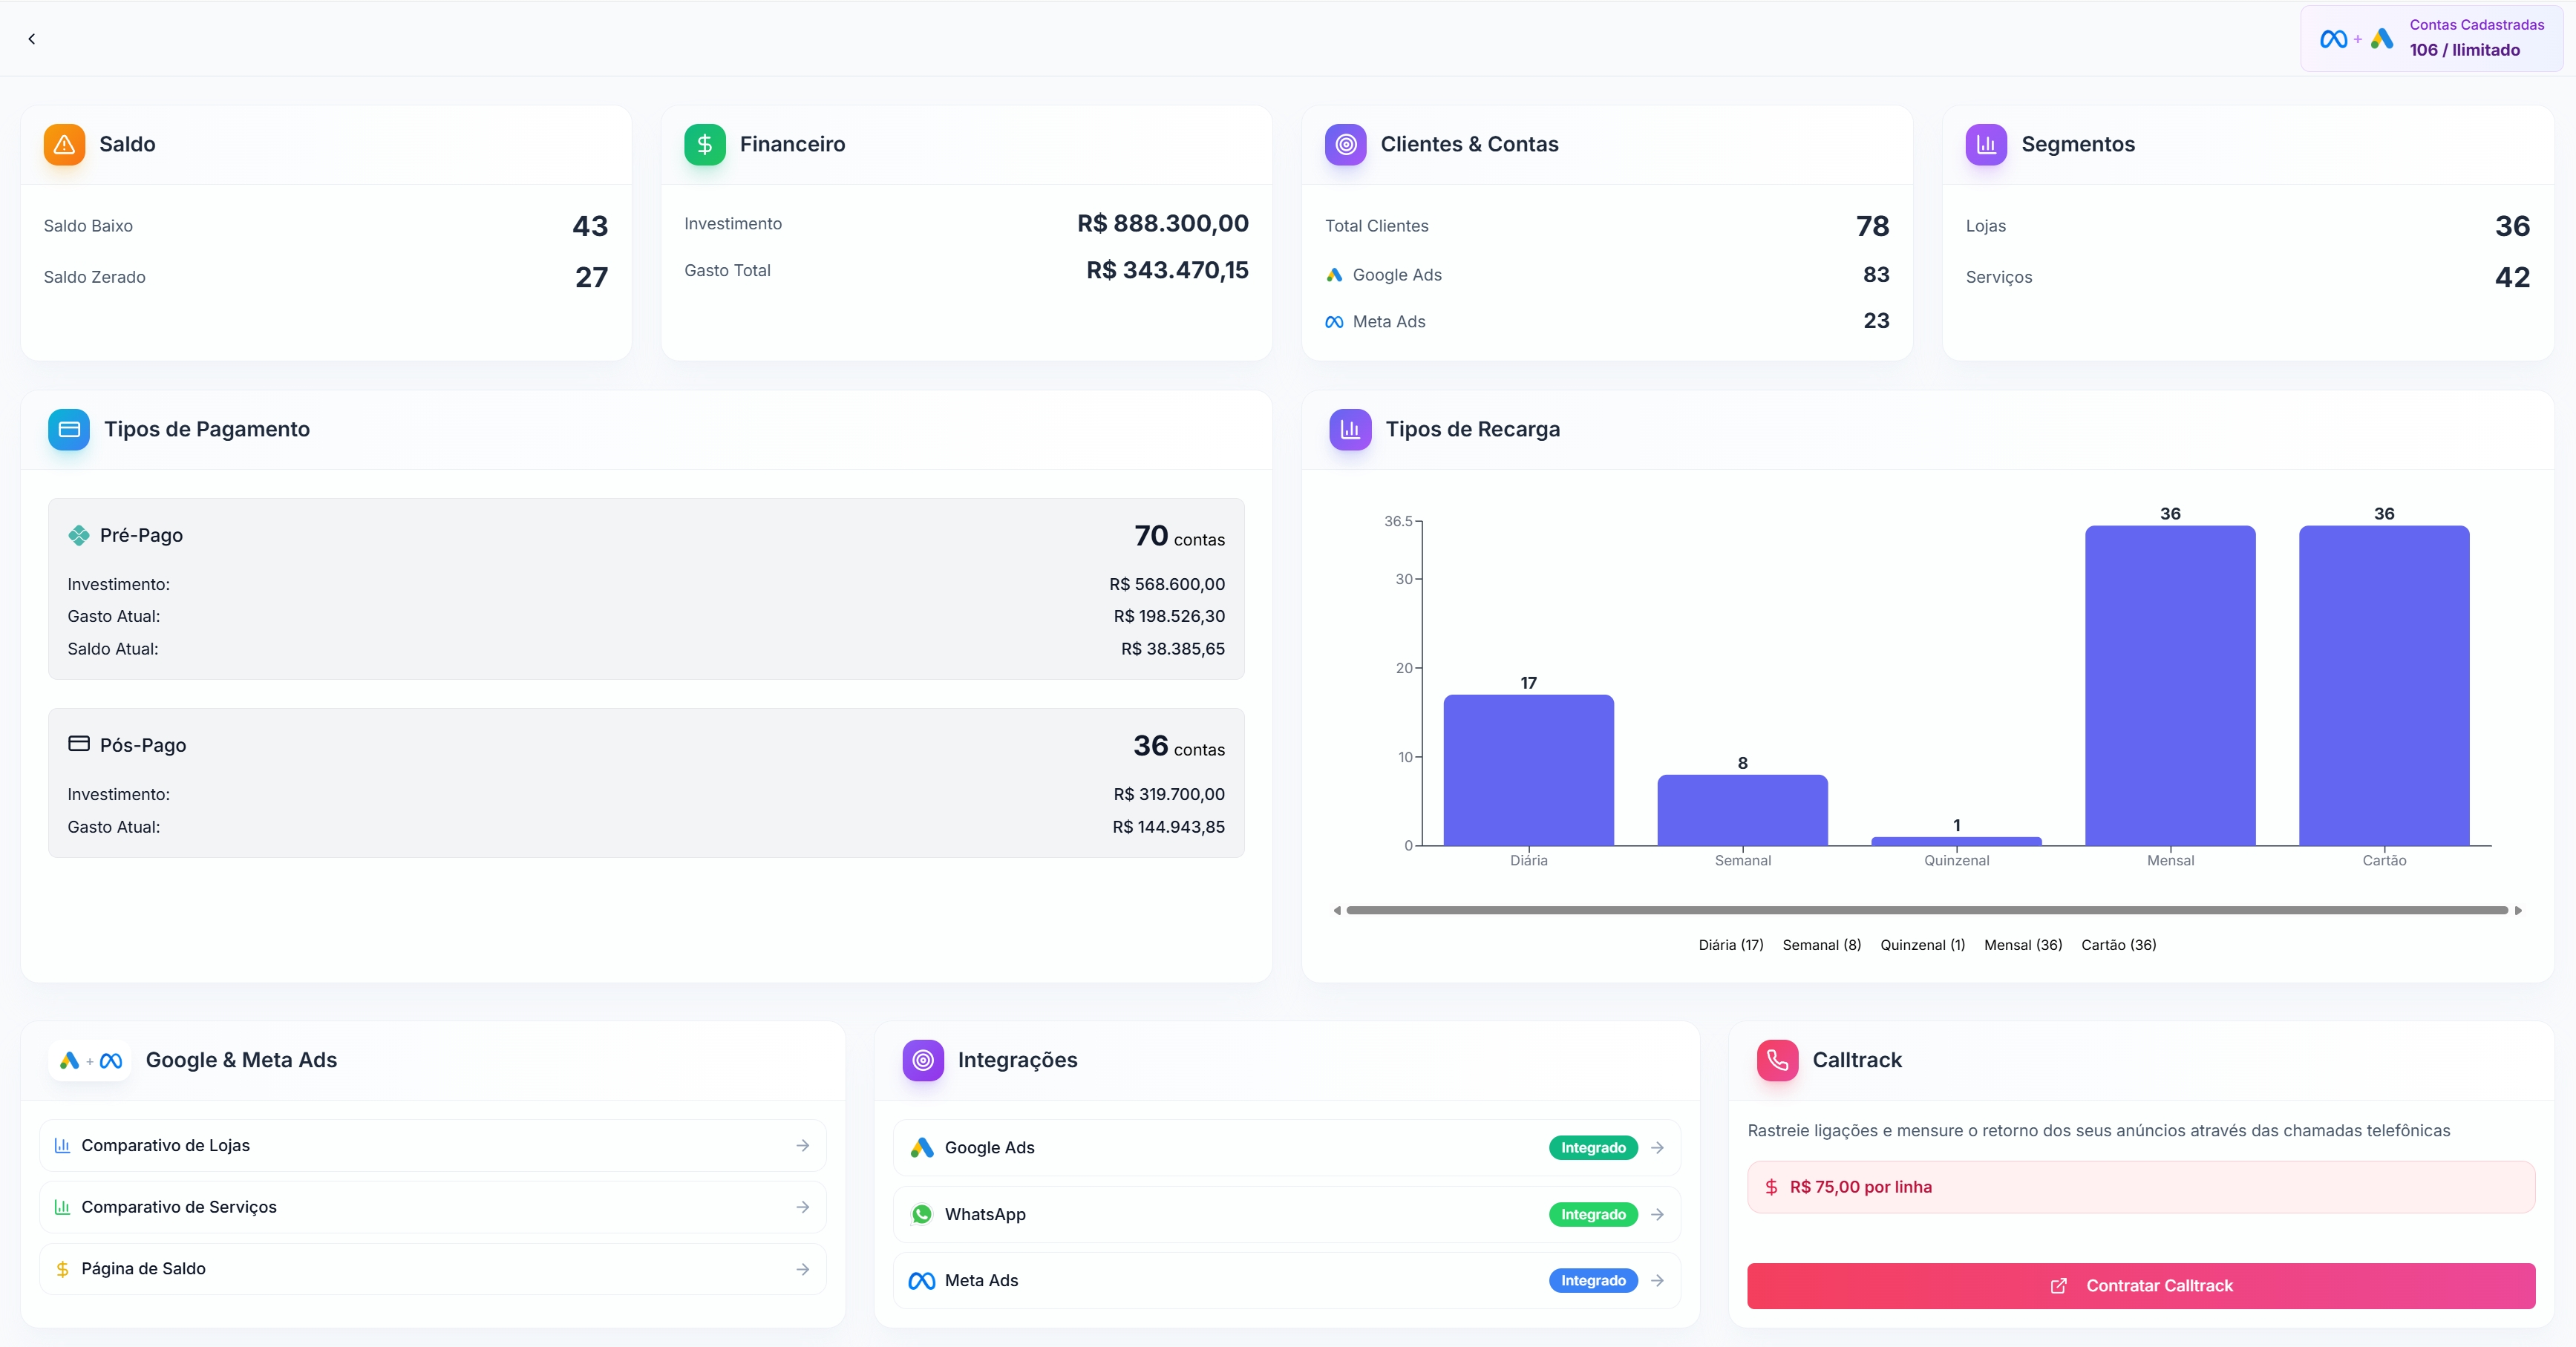Click the Tipos de Recarga bar chart icon
This screenshot has width=2576, height=1347.
click(1349, 429)
